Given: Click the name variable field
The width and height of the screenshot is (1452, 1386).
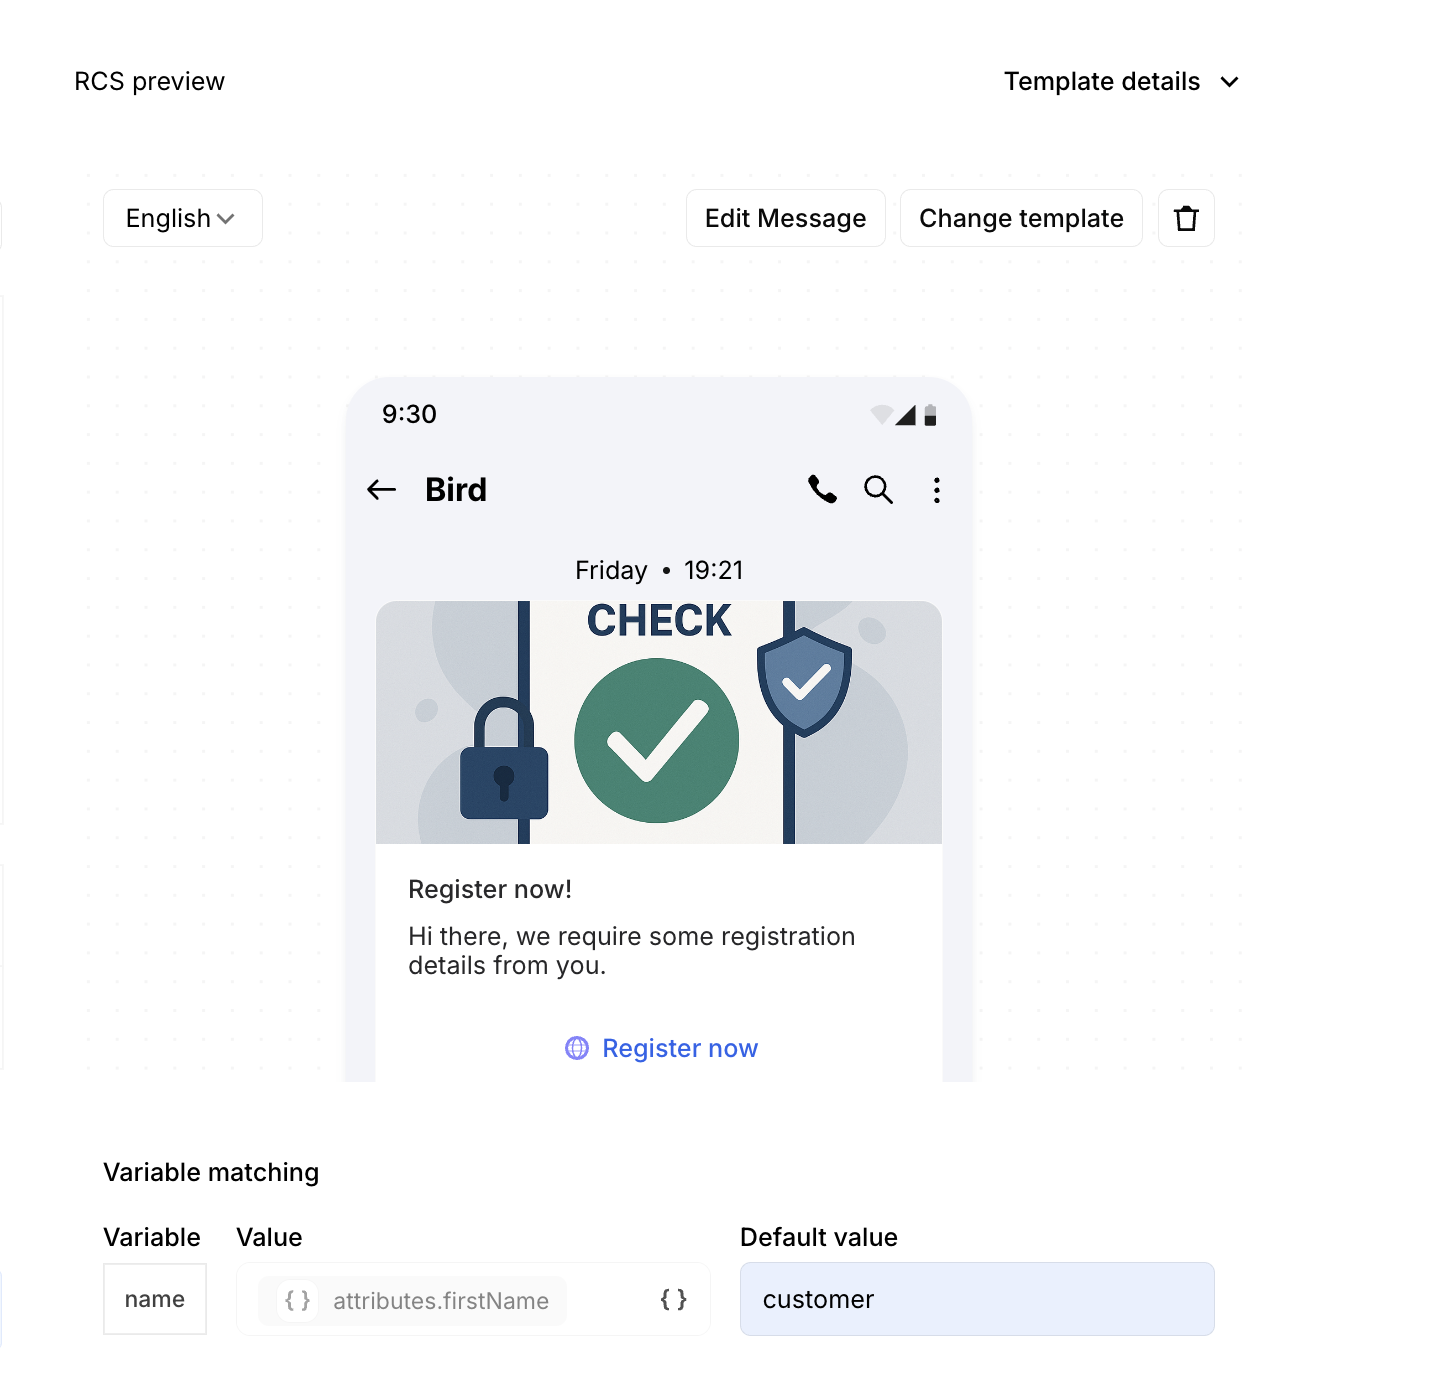Looking at the screenshot, I should click(155, 1299).
